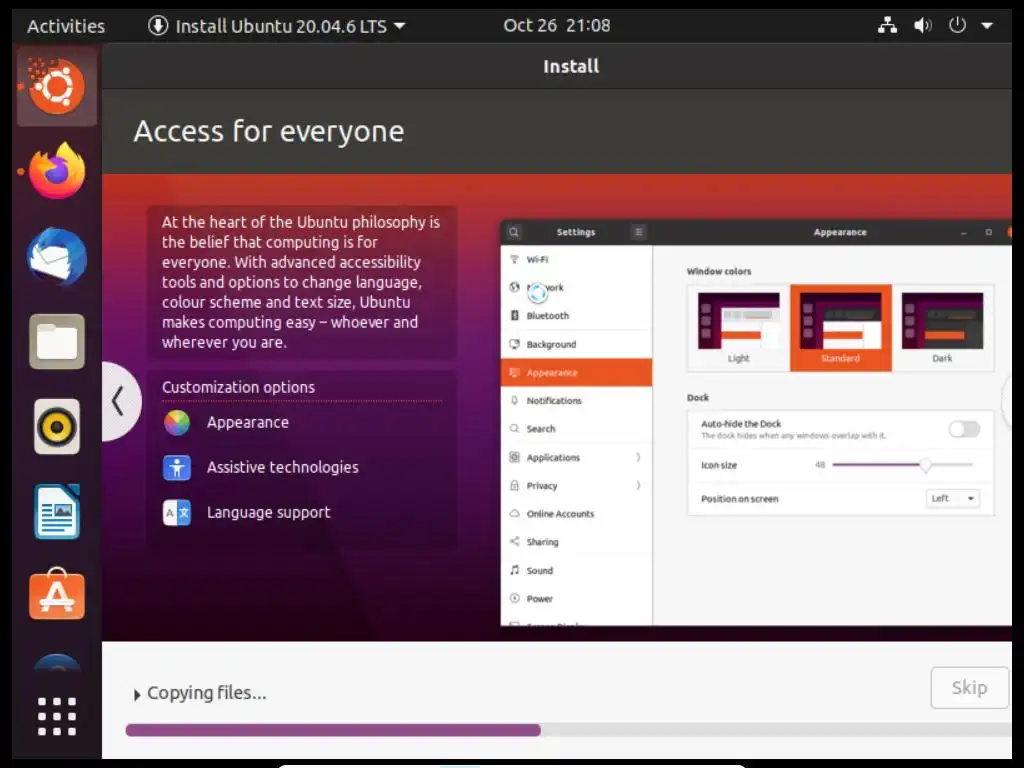1024x768 pixels.
Task: Click the volume speaker icon
Action: 922,25
